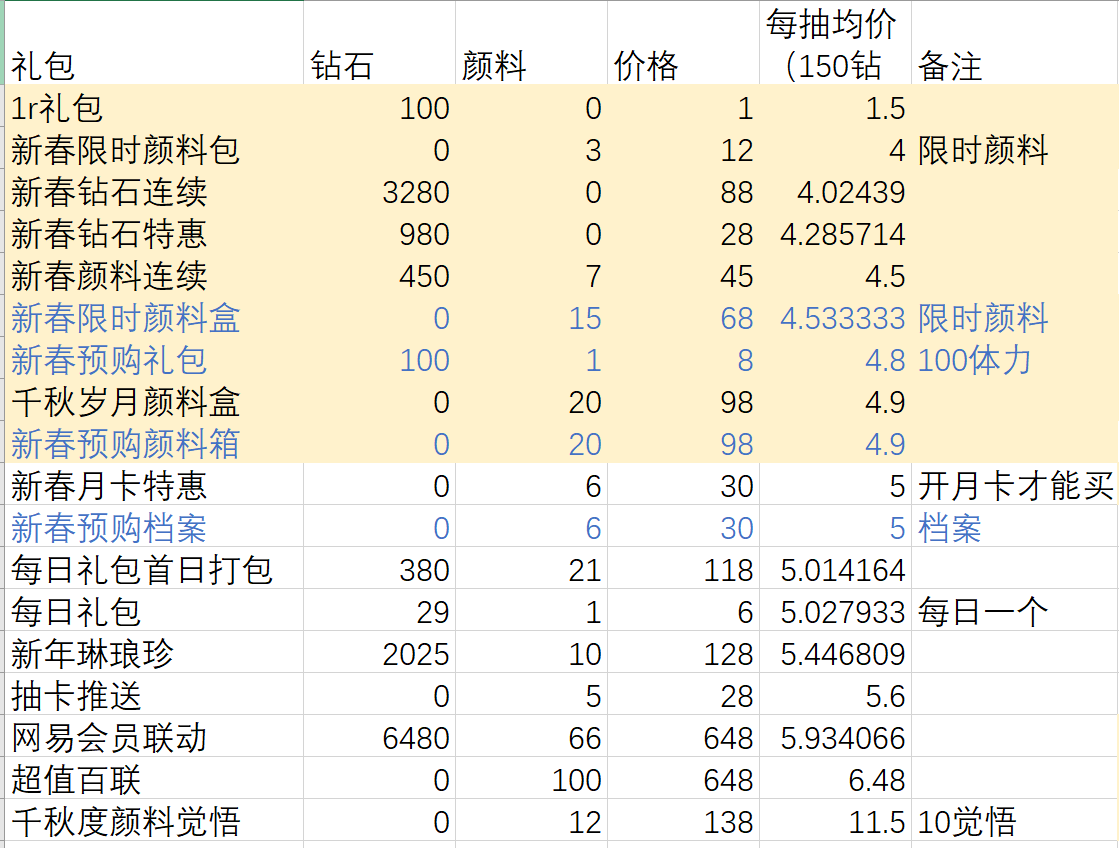This screenshot has height=848, width=1119.
Task: Select the blue average value 4.8
Action: click(x=885, y=361)
